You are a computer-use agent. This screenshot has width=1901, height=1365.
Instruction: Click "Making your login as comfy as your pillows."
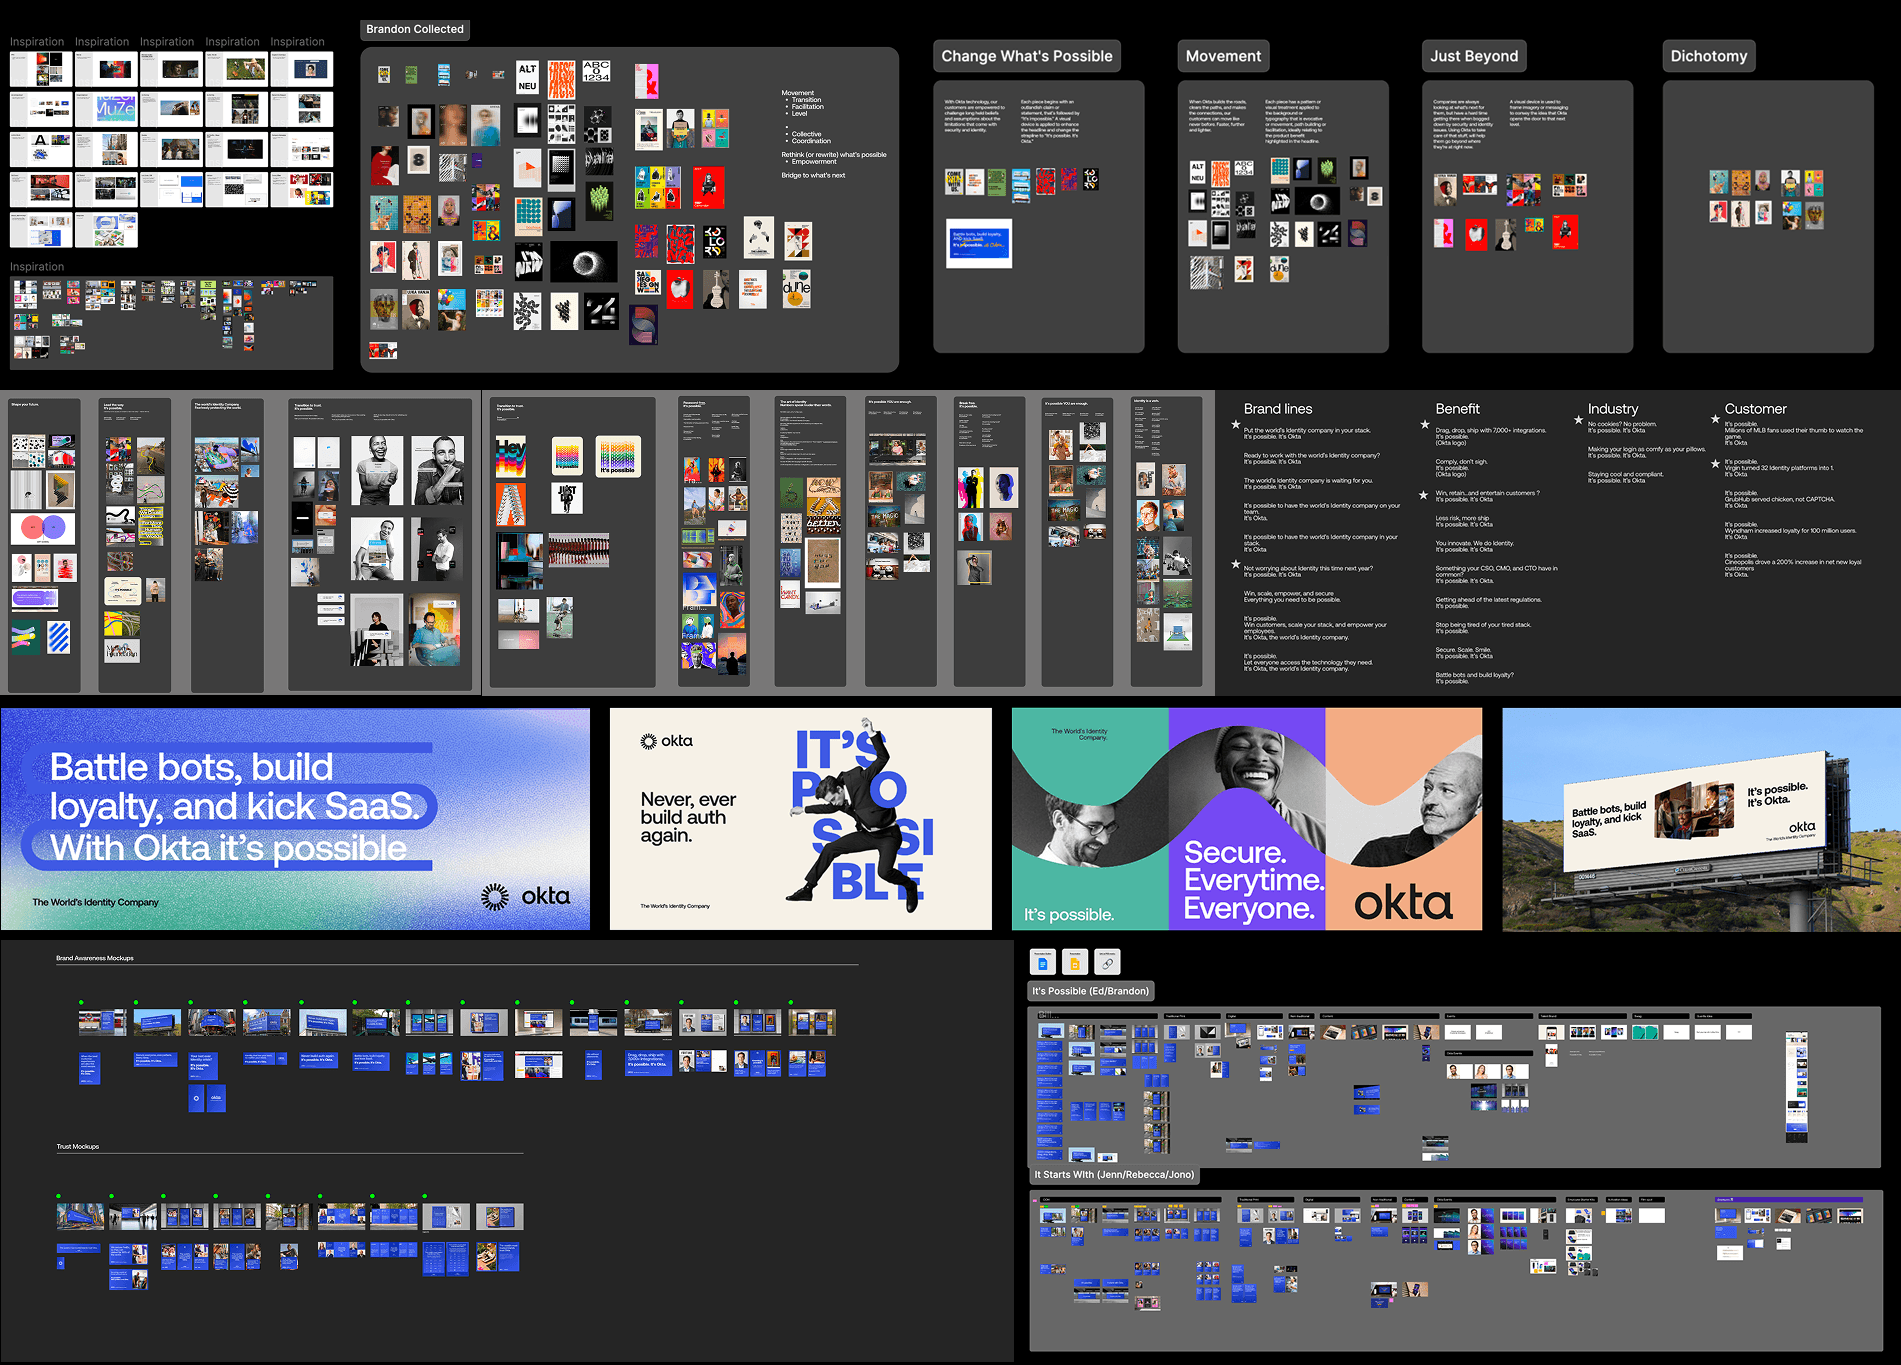pyautogui.click(x=1646, y=449)
